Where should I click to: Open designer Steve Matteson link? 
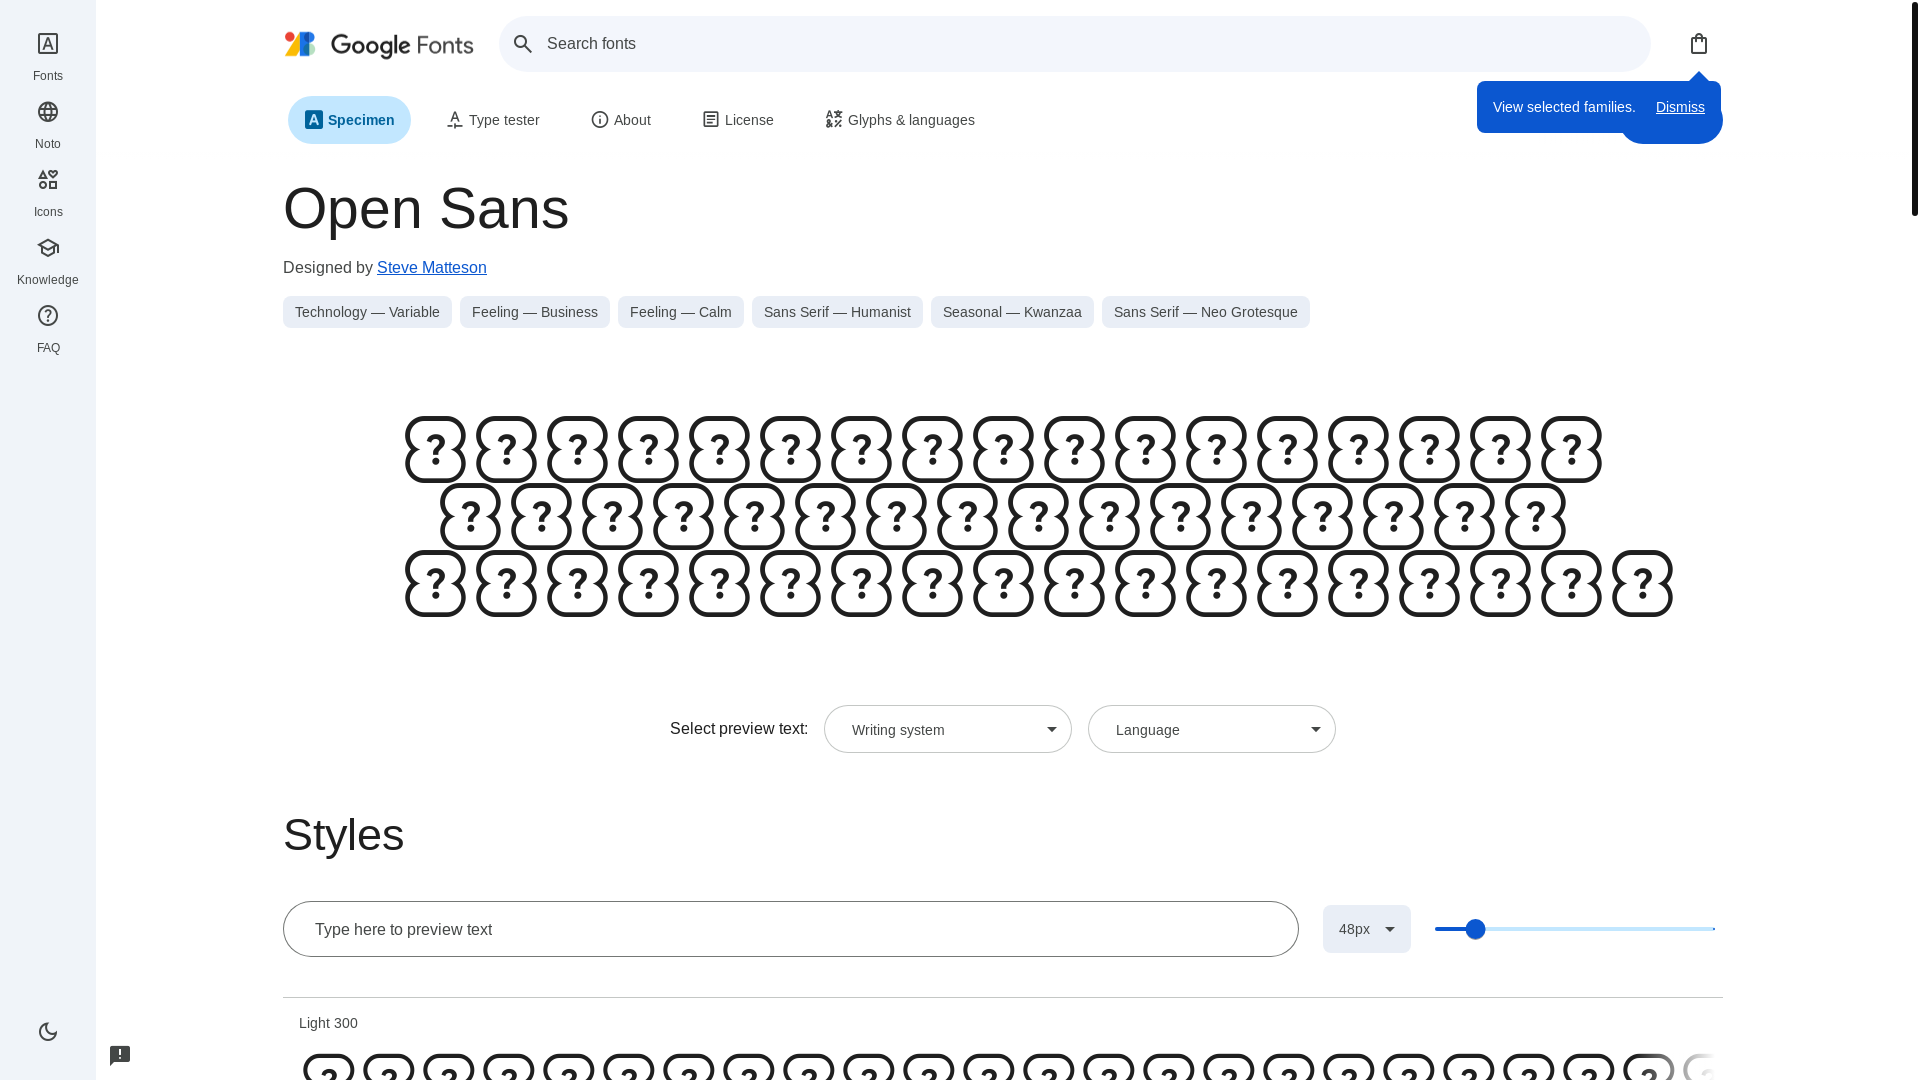pos(432,268)
